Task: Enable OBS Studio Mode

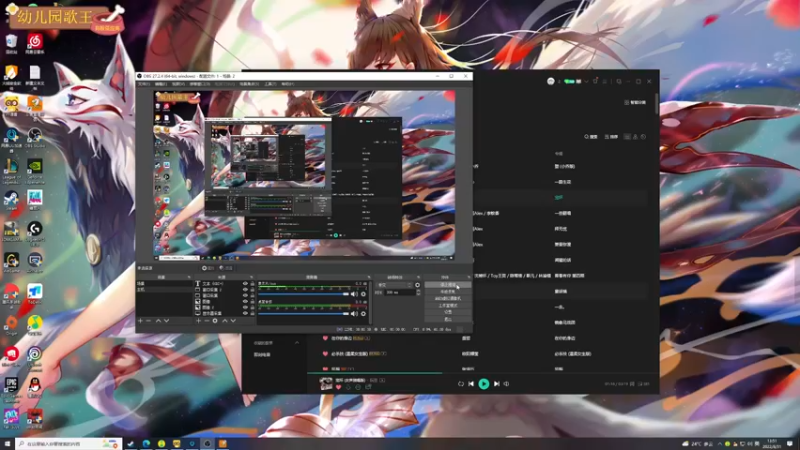Action: 448,305
